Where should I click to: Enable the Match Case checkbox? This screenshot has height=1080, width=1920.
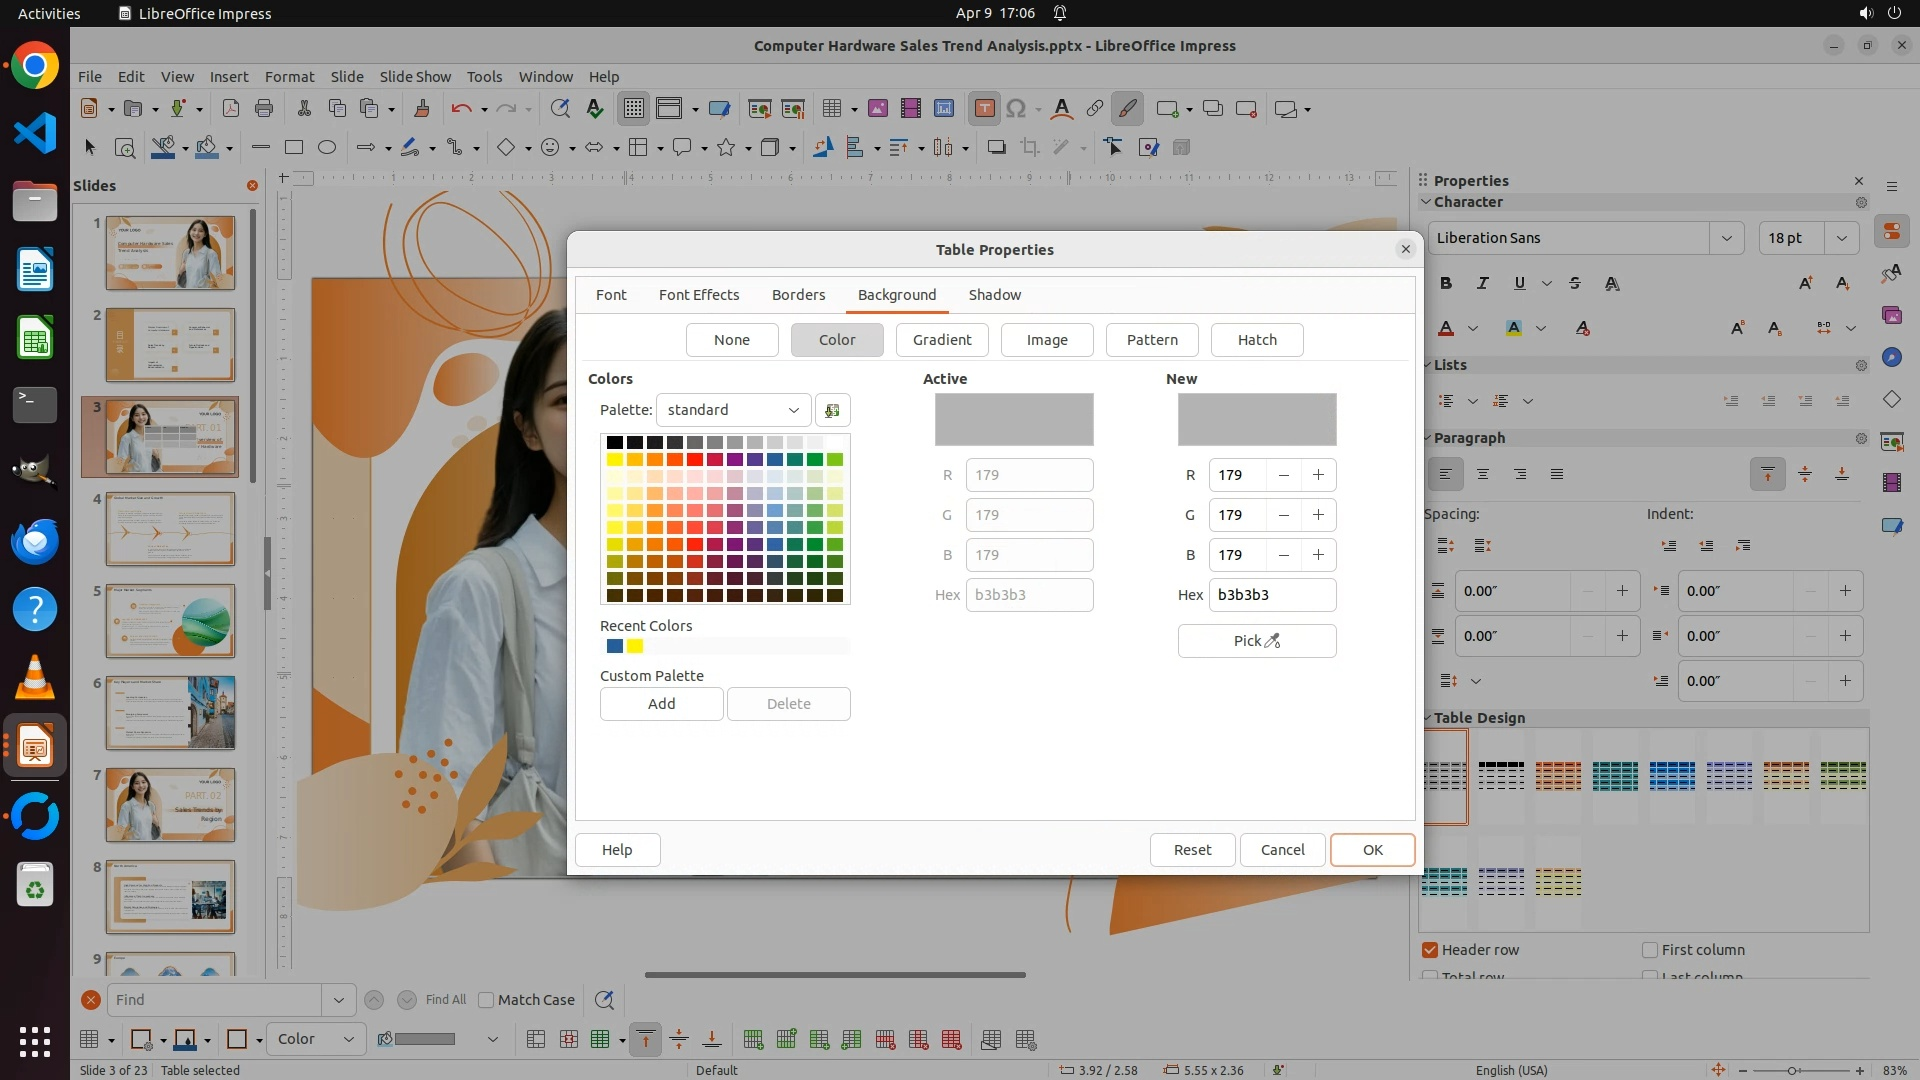[487, 1000]
